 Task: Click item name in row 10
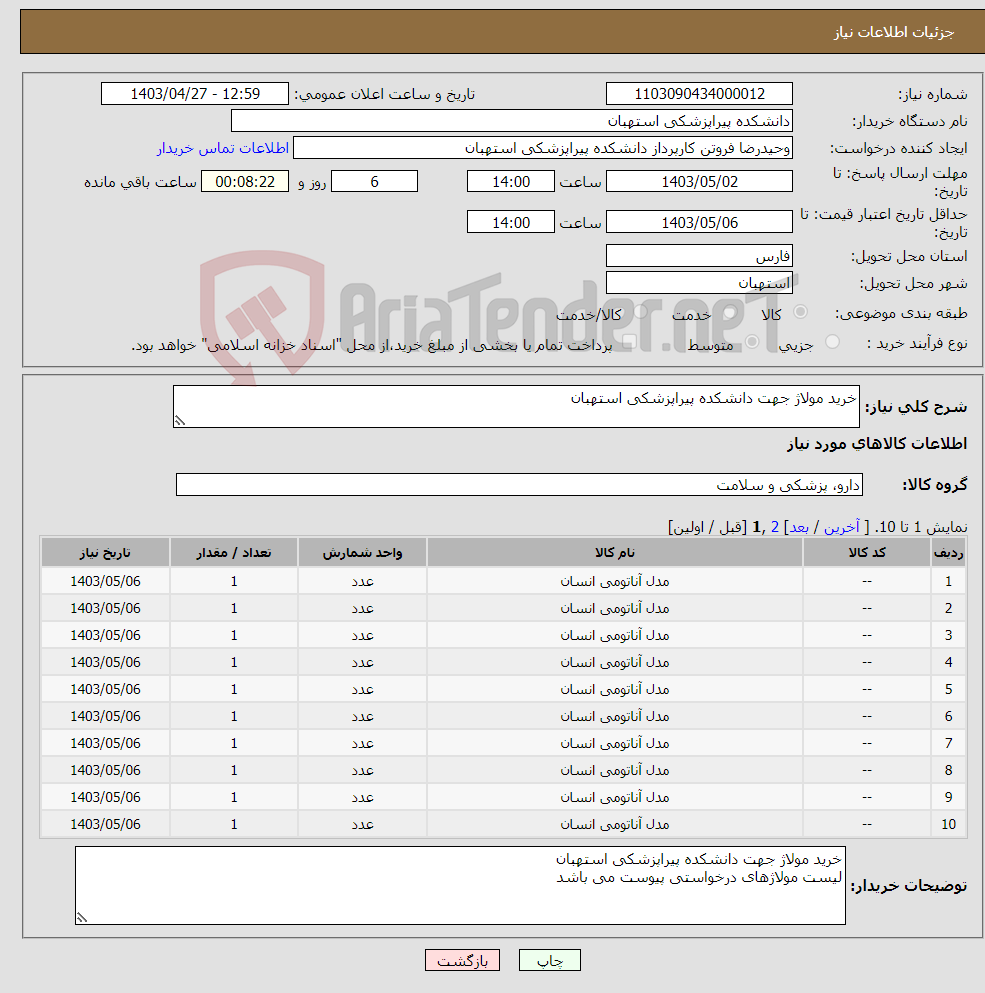614,825
